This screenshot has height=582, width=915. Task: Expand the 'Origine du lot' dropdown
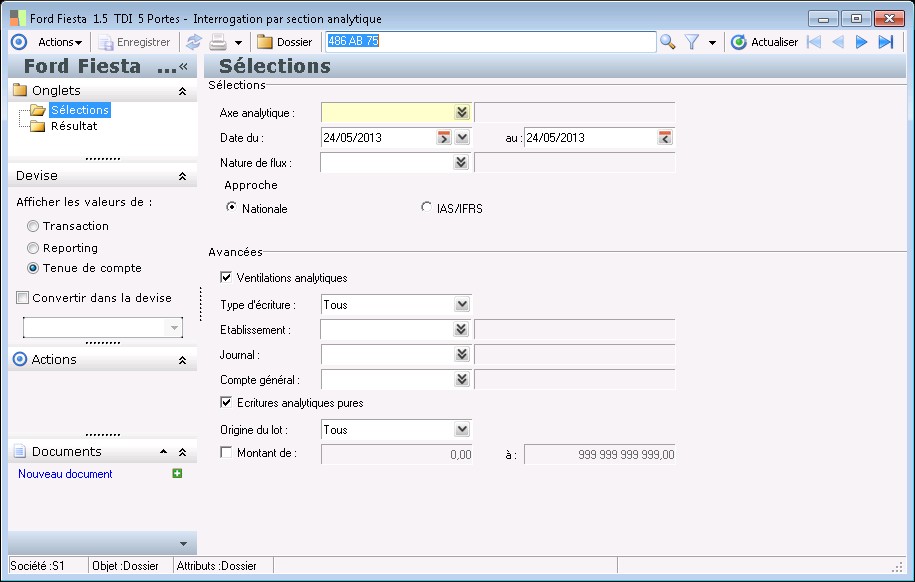pyautogui.click(x=461, y=430)
